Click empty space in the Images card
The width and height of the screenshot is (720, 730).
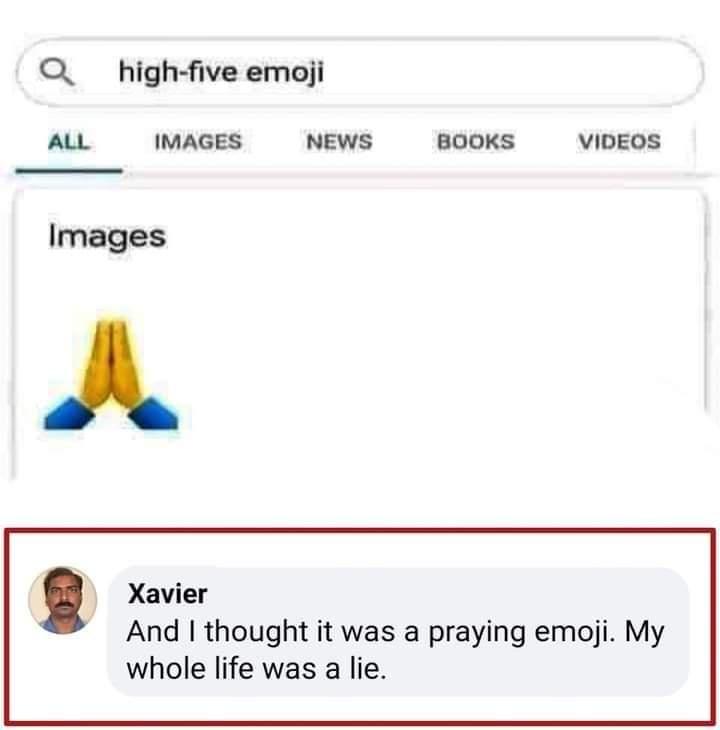click(450, 350)
